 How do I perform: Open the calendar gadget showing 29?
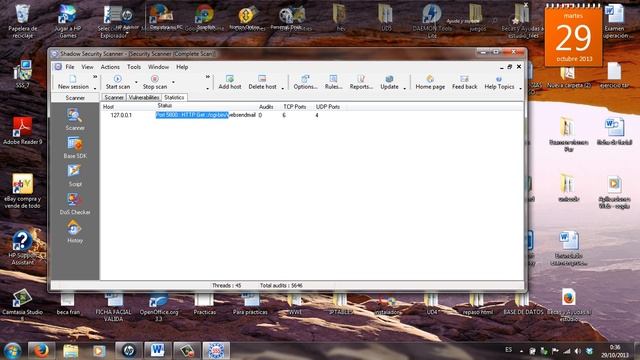click(x=573, y=36)
